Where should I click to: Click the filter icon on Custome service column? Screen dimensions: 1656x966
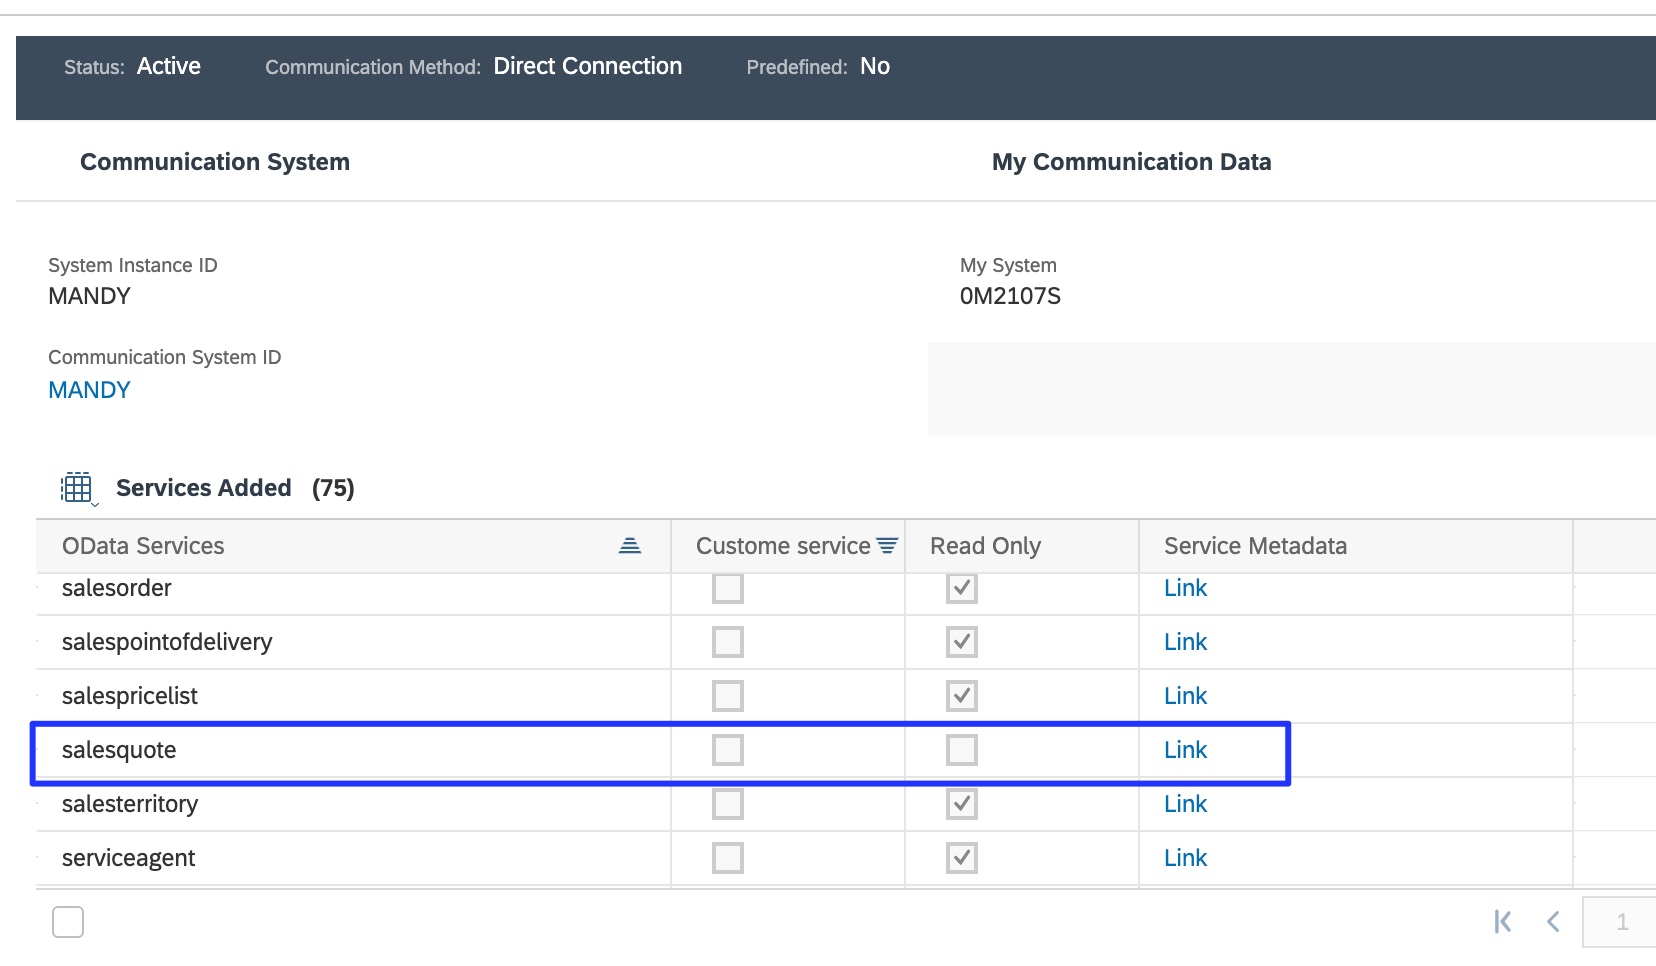[x=886, y=546]
